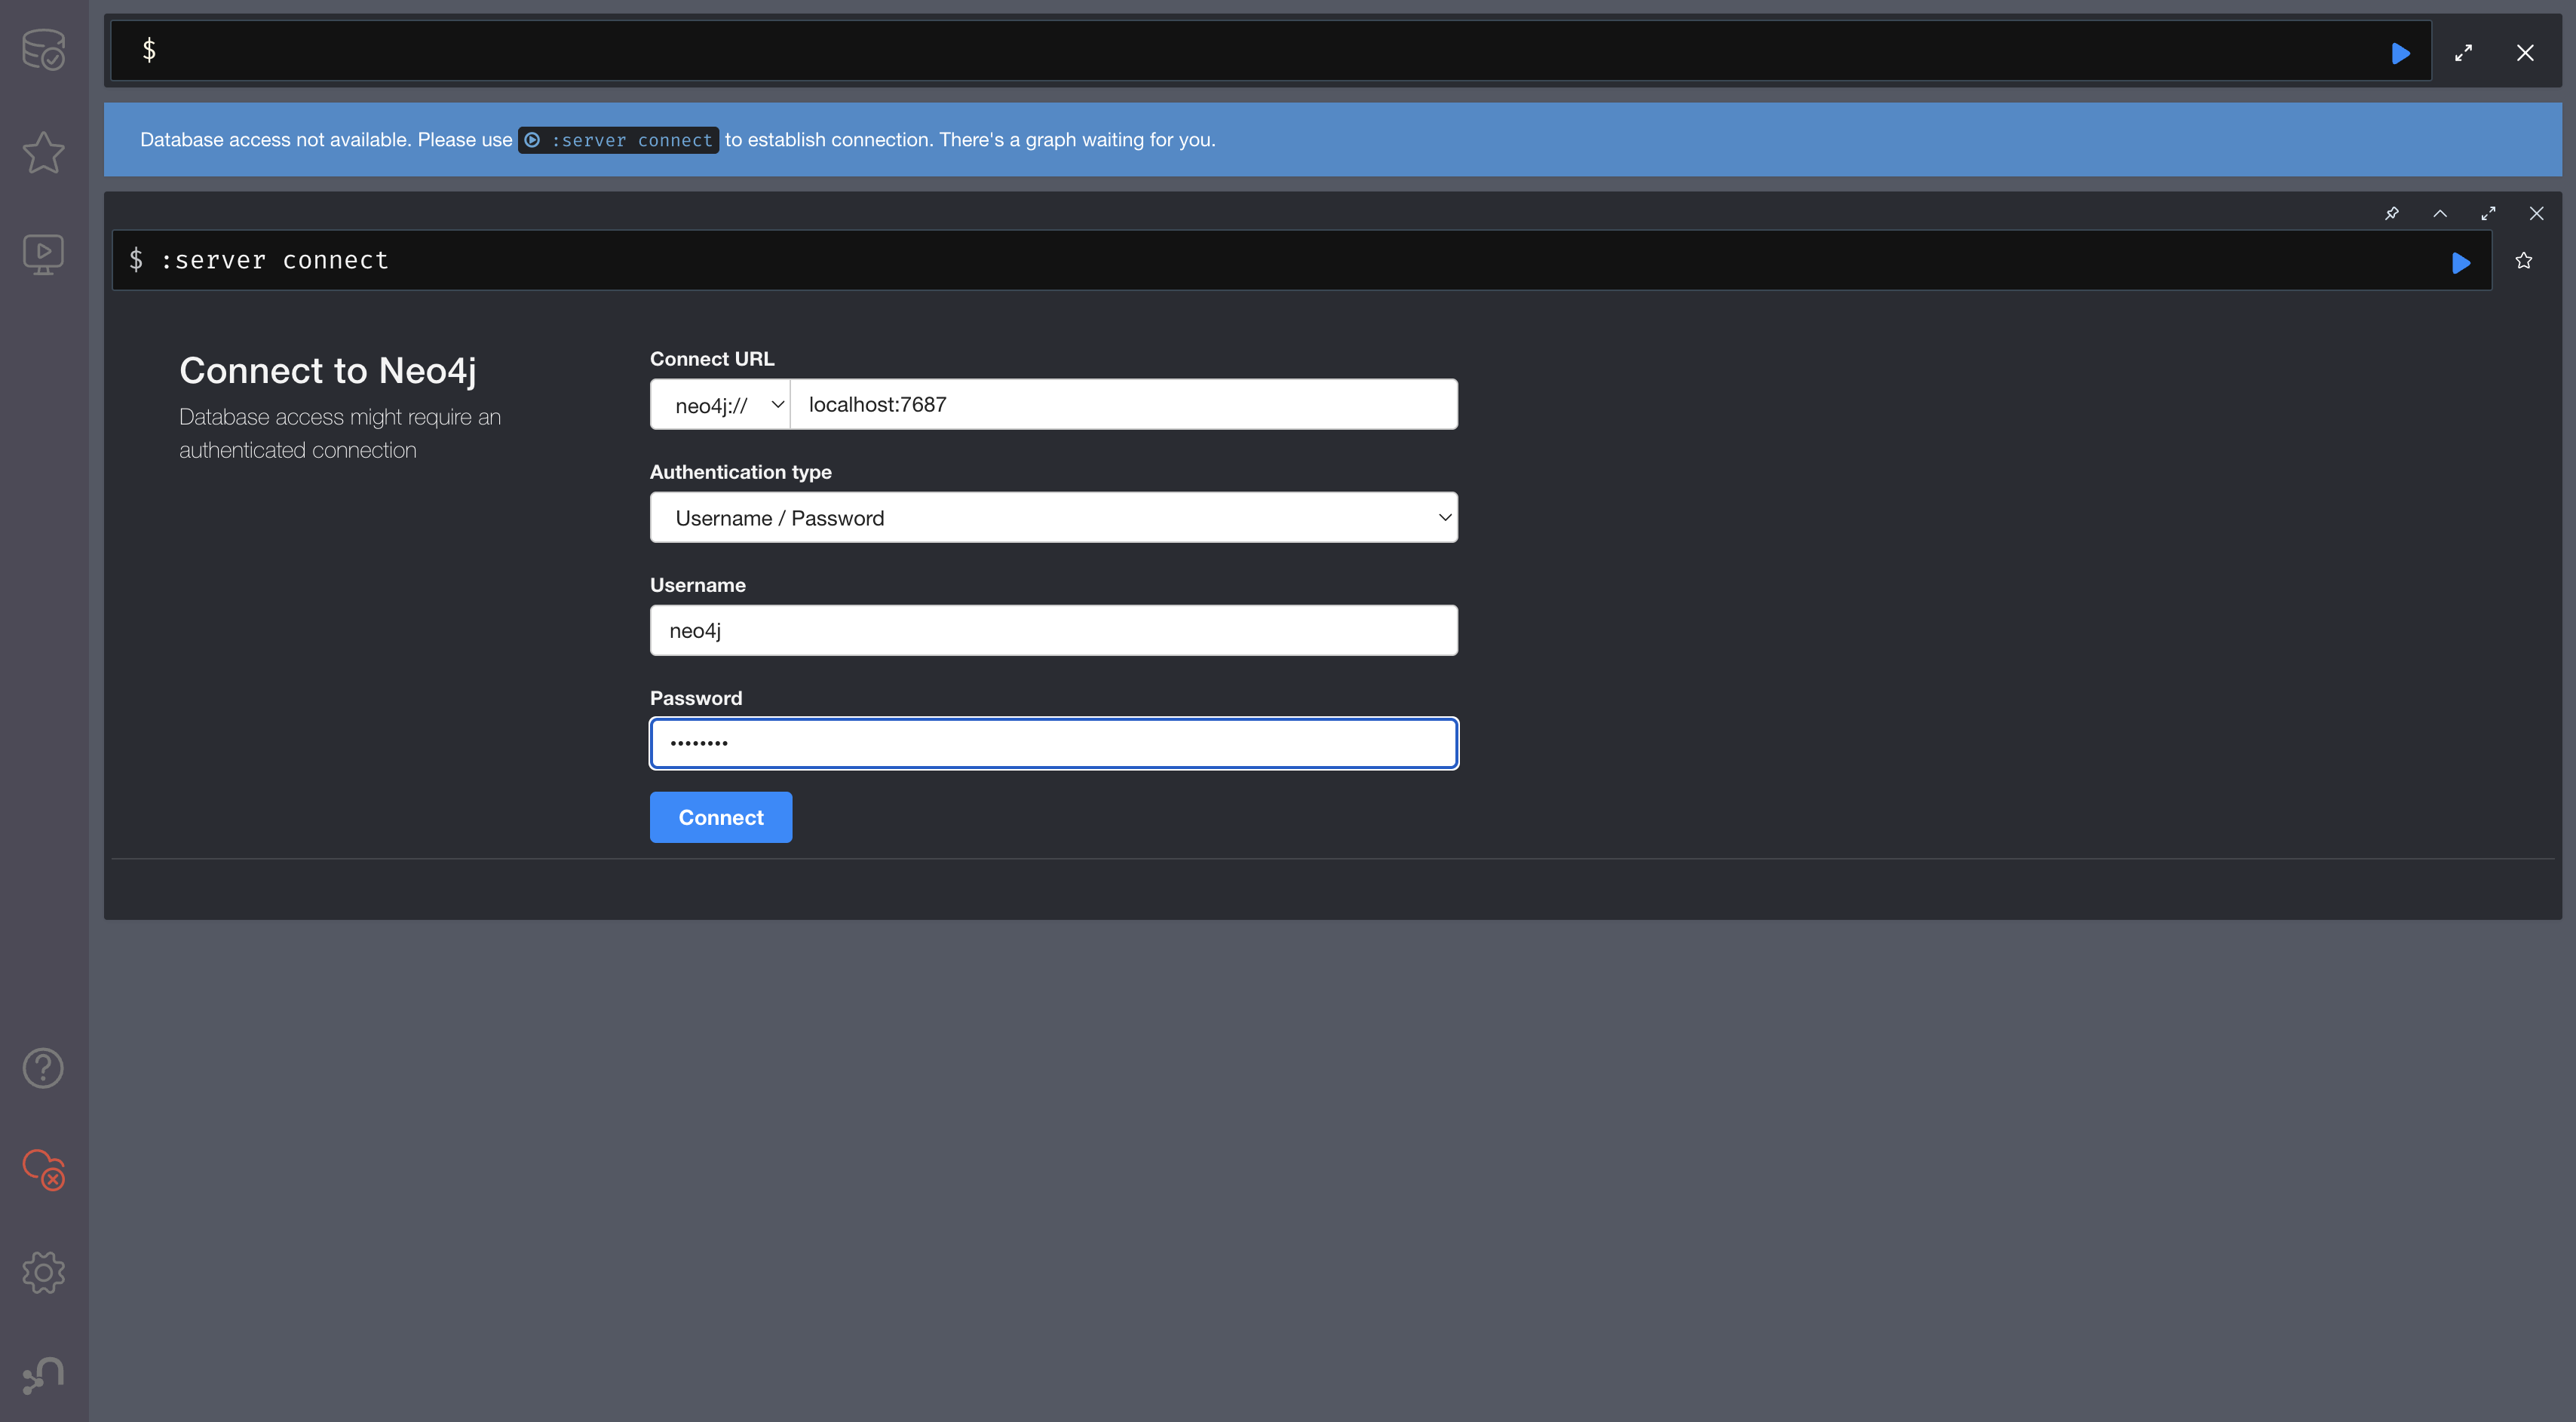The height and width of the screenshot is (1422, 2576).
Task: Pin the server connect frame
Action: pos(2391,213)
